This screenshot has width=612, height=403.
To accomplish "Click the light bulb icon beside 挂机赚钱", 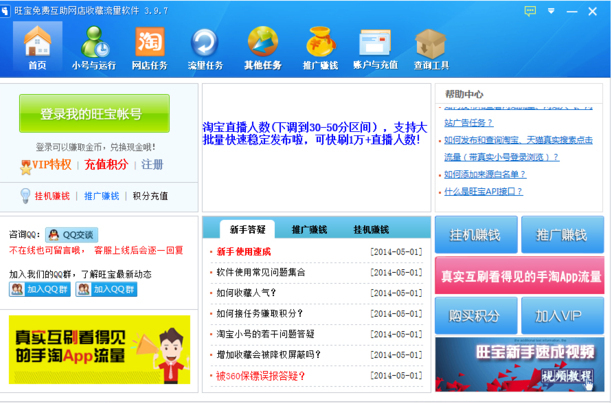I will tap(25, 195).
